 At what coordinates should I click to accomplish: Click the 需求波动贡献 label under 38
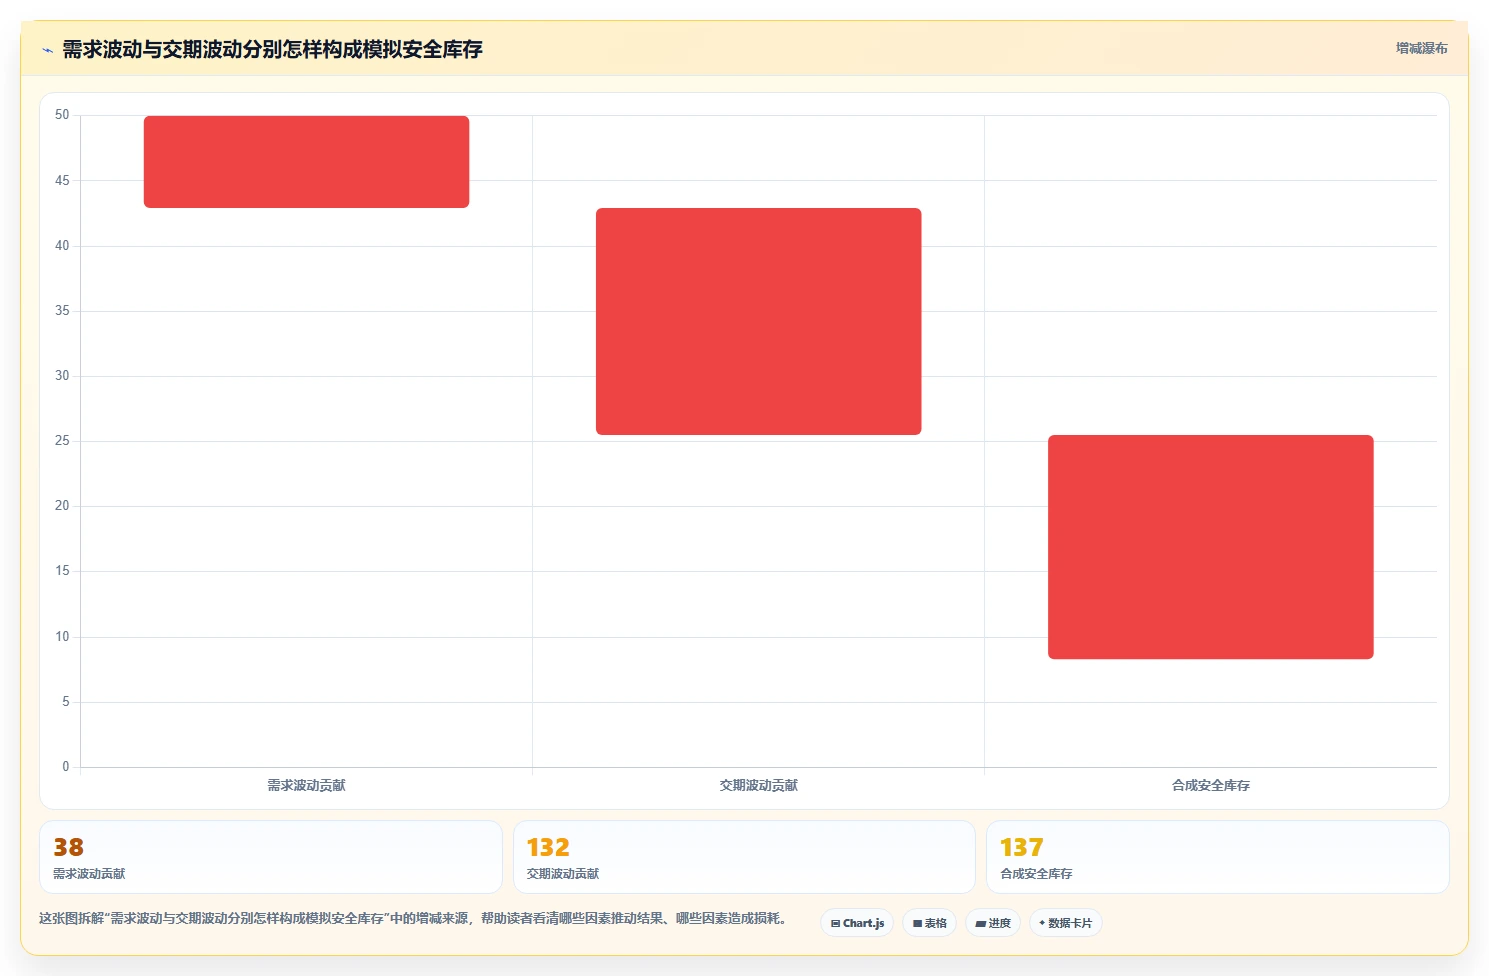[89, 874]
